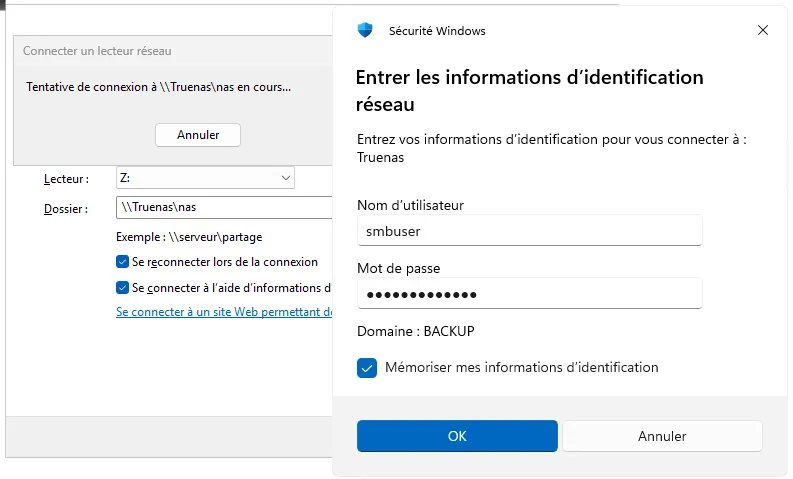
Task: Focus the Mot de passe field
Action: click(530, 293)
